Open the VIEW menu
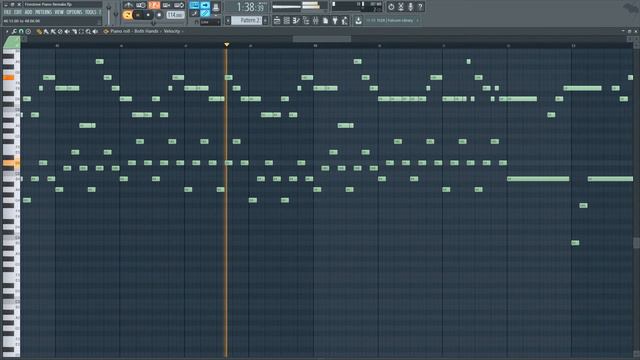 click(x=59, y=12)
